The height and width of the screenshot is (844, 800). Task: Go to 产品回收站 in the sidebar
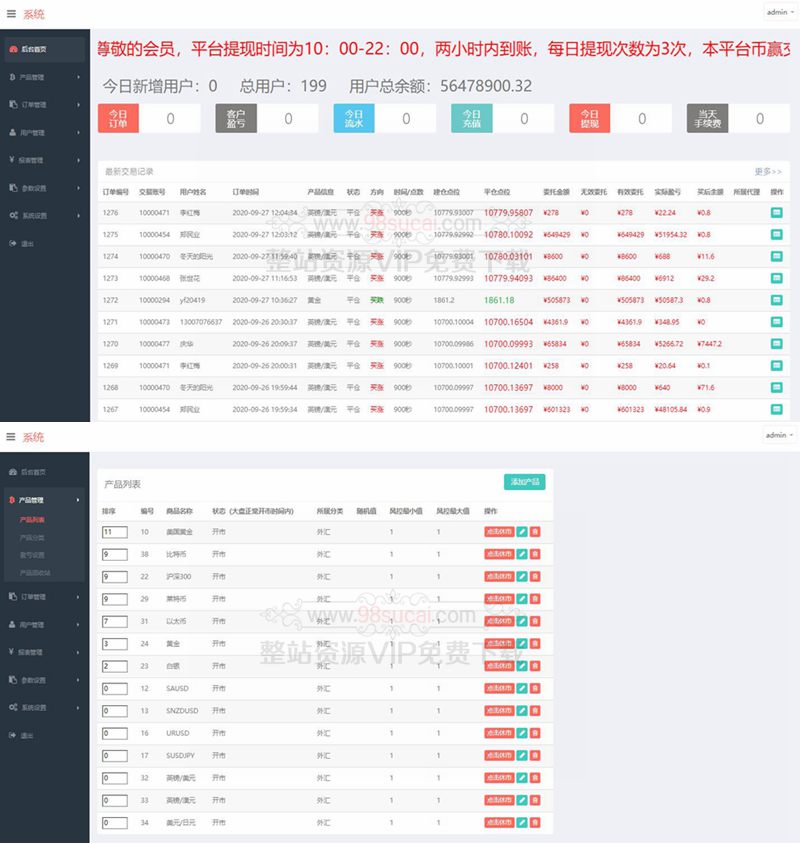click(35, 572)
